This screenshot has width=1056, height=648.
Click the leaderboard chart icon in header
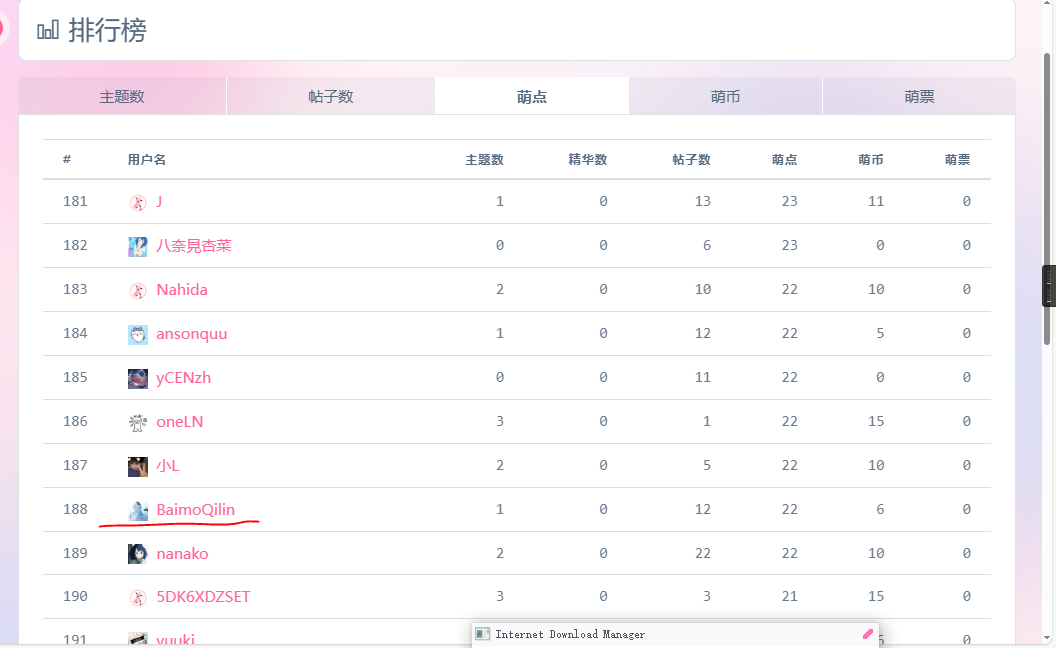pyautogui.click(x=48, y=31)
